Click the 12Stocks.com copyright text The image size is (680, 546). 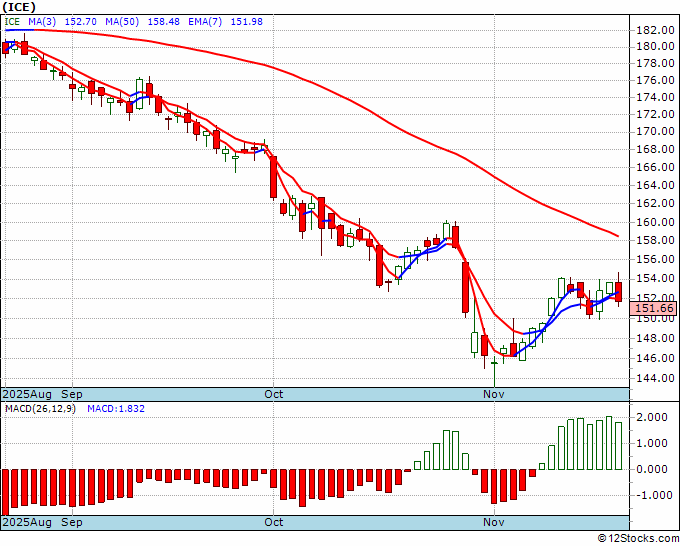(x=638, y=538)
